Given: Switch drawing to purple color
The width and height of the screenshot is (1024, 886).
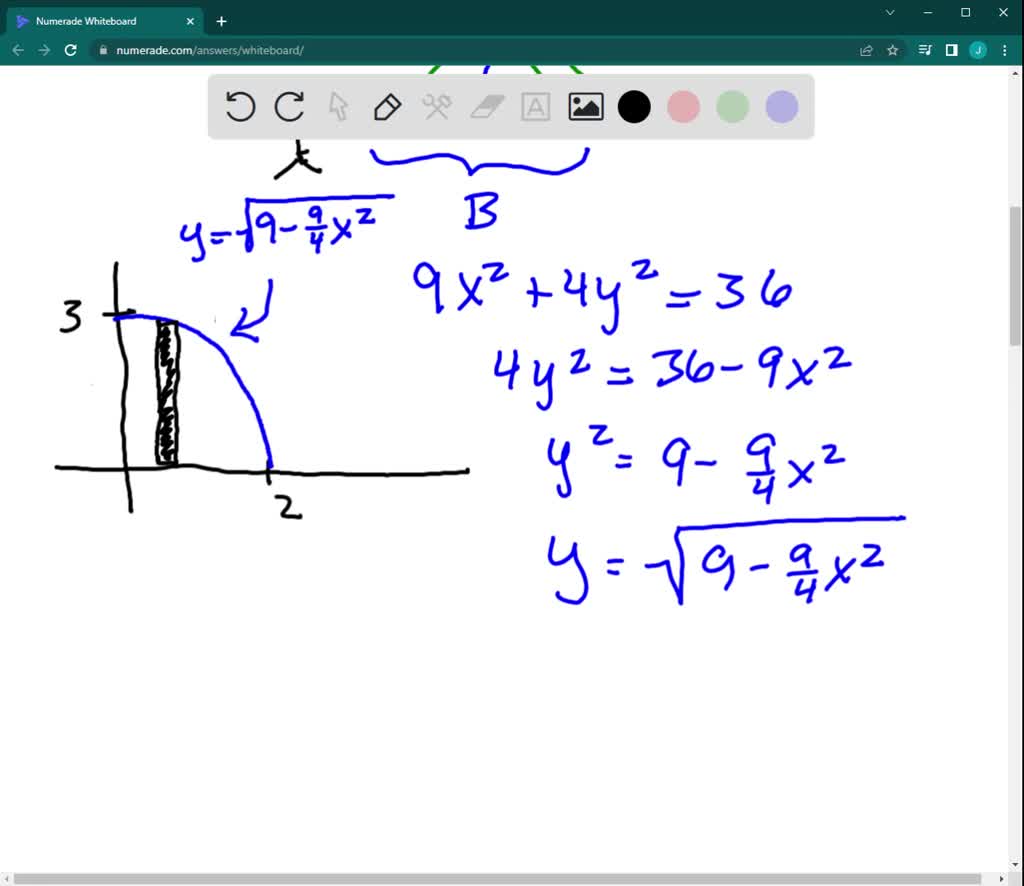Looking at the screenshot, I should 781,106.
